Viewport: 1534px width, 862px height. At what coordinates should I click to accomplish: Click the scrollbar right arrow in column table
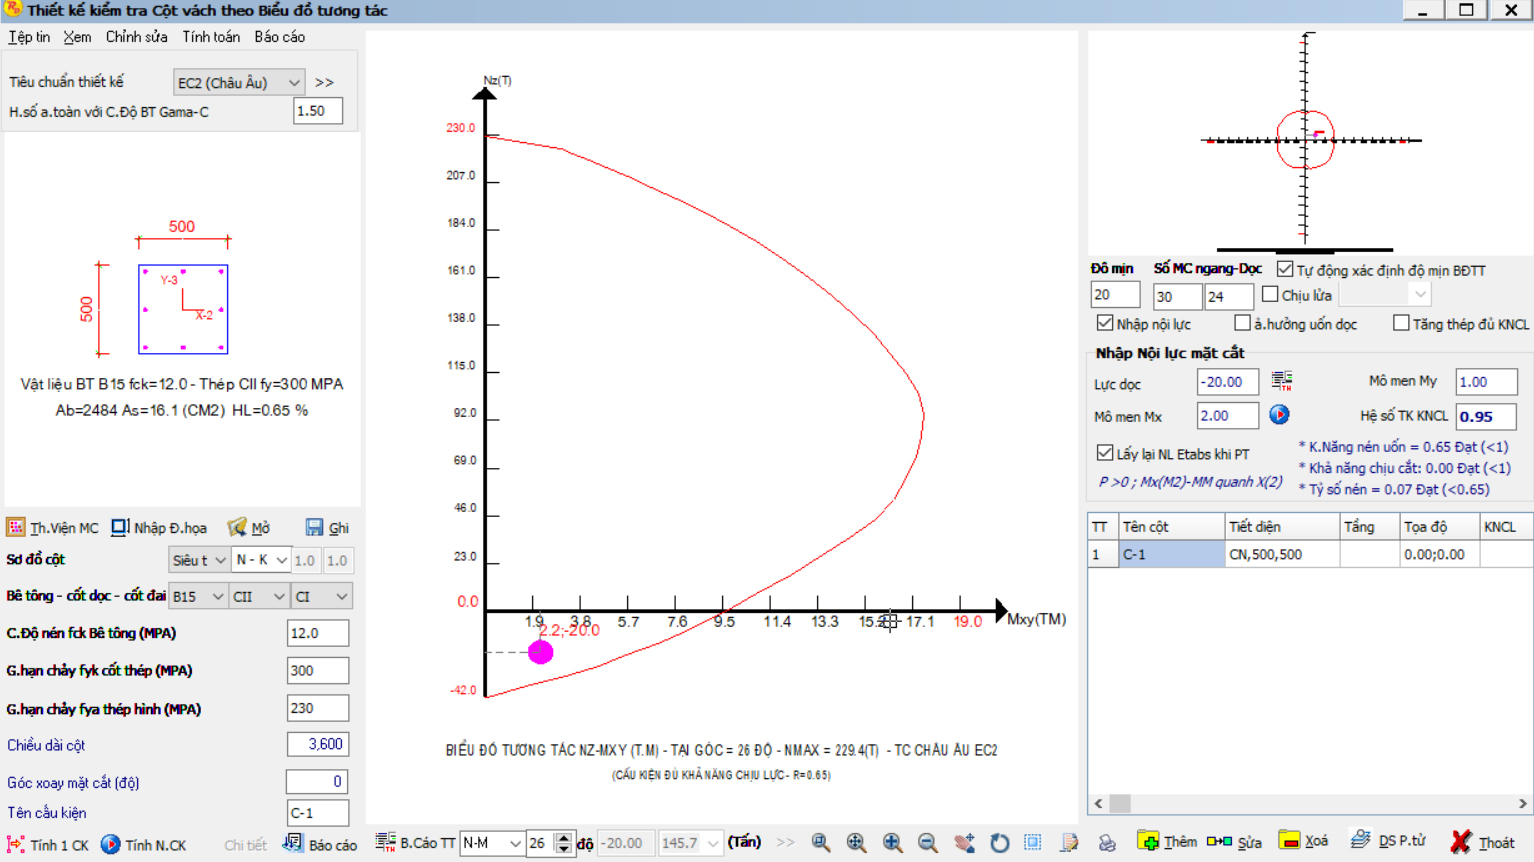coord(1523,803)
